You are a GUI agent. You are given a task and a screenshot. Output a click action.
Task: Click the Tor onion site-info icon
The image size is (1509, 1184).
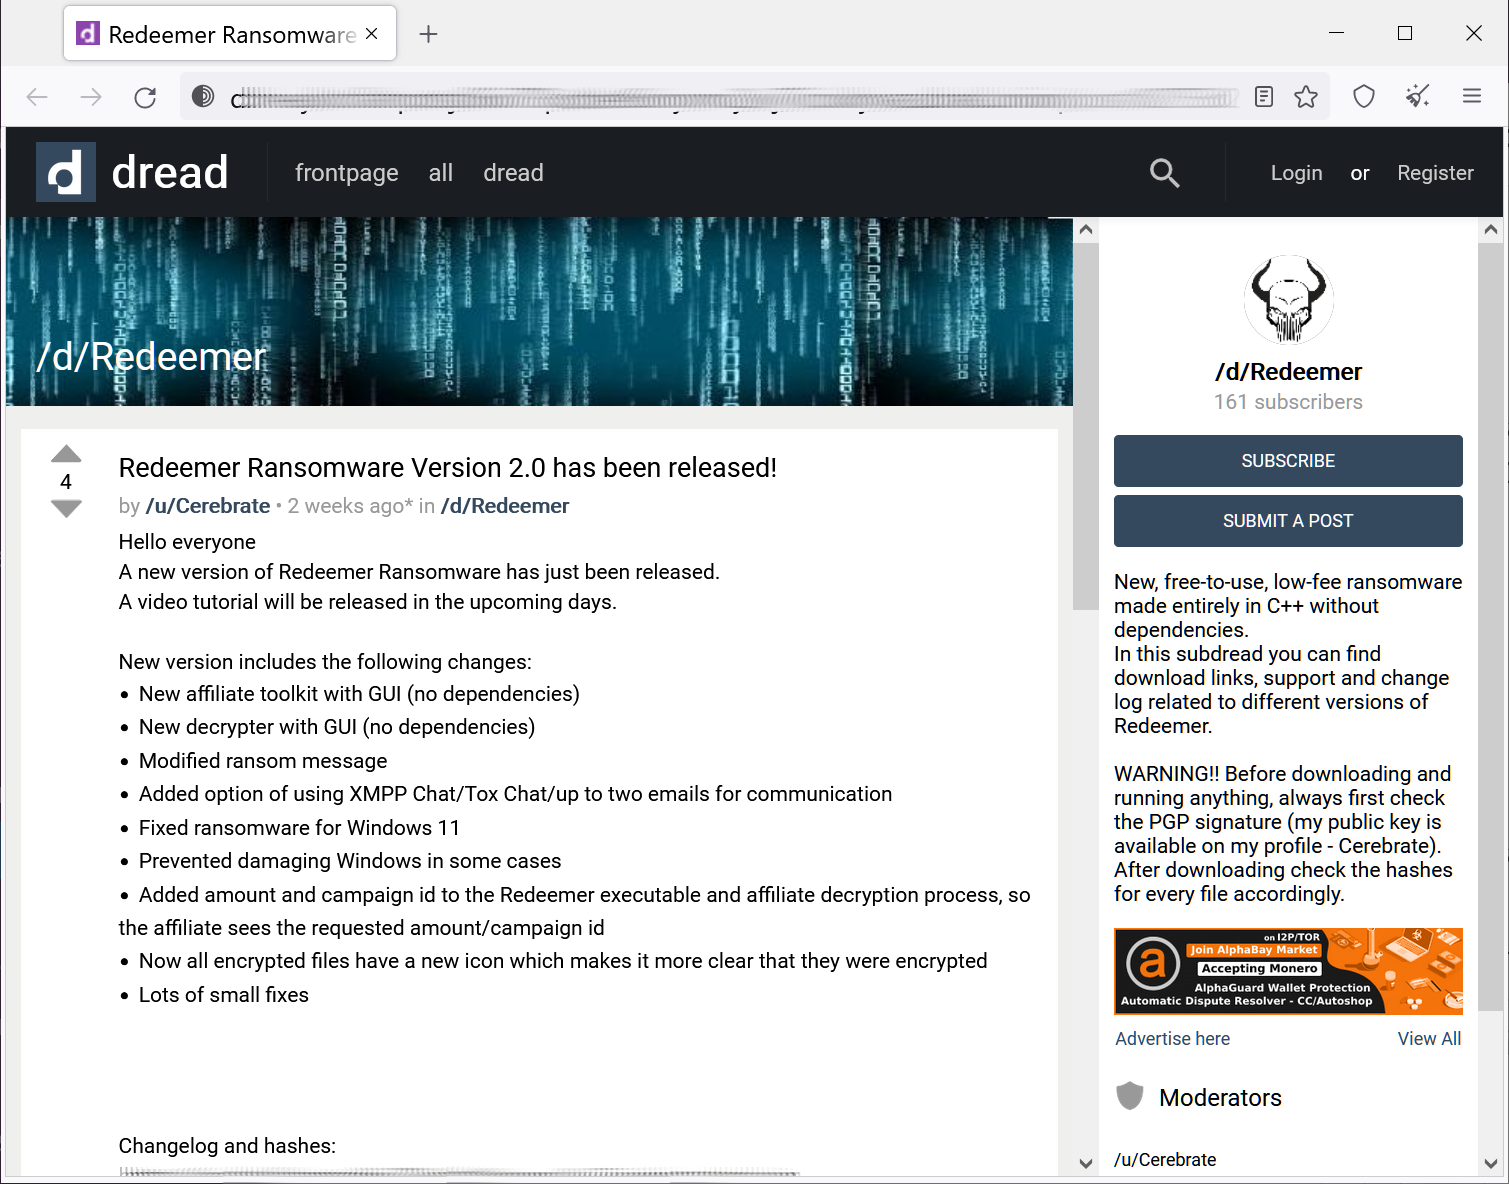point(203,96)
